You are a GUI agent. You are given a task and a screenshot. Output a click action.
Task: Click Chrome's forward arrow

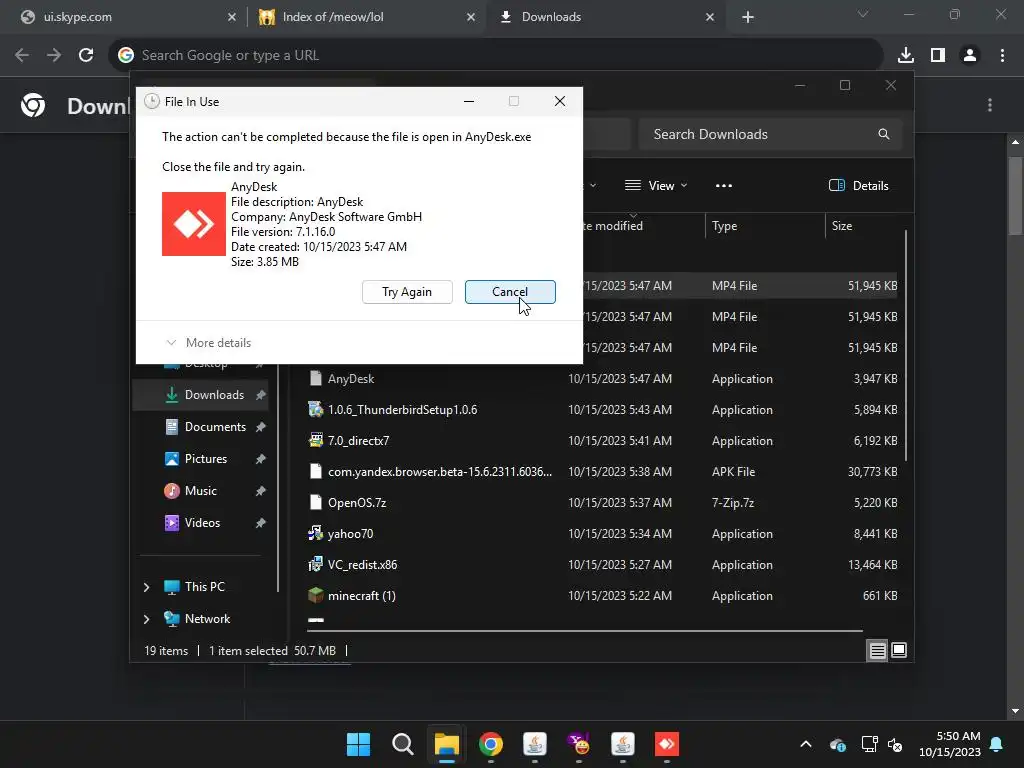tap(54, 56)
